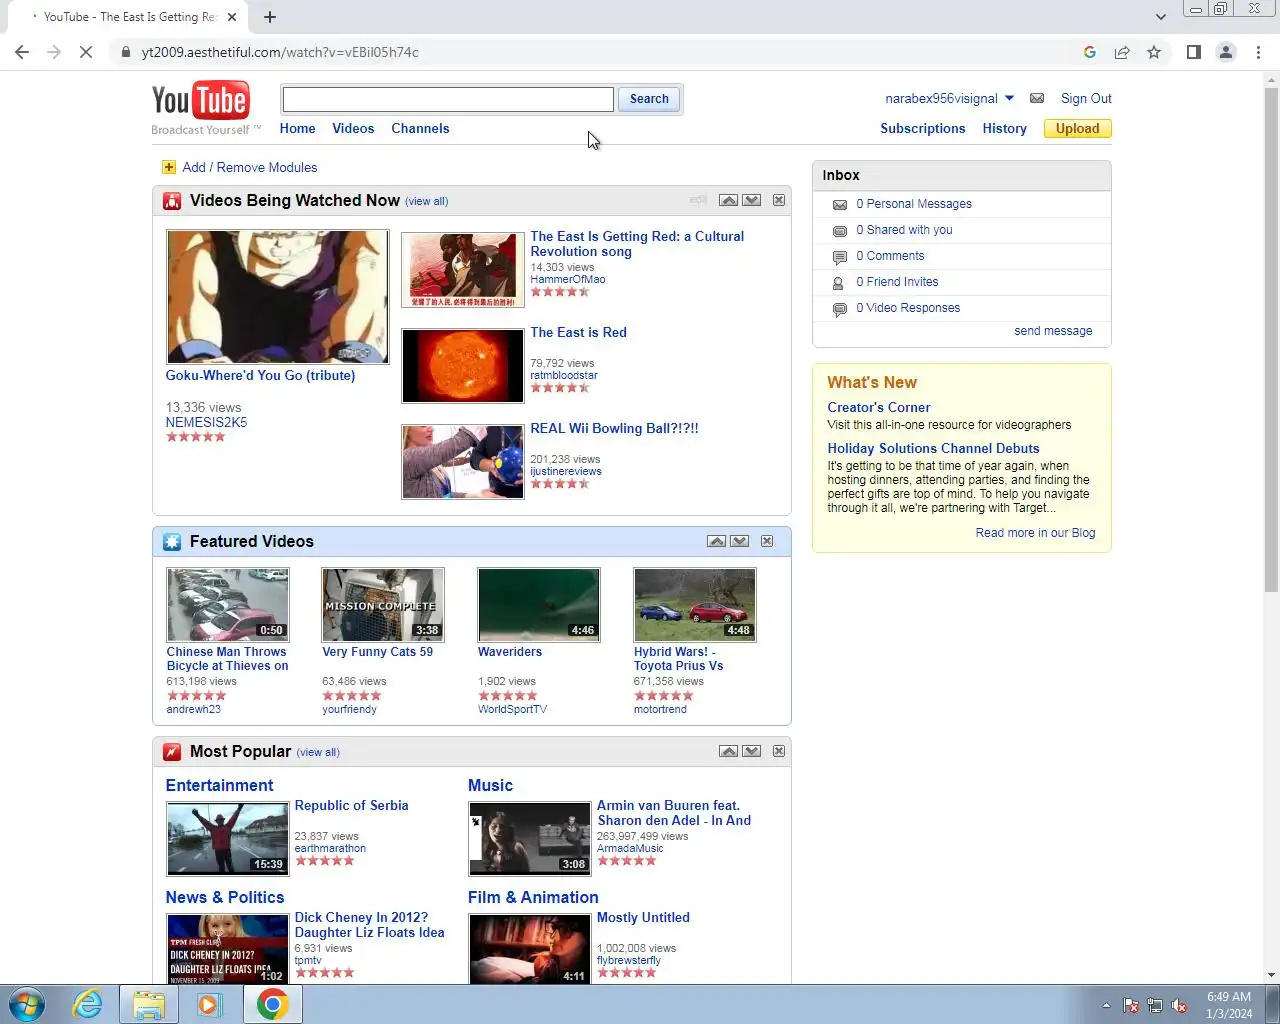Move Featured Videos module down

[x=739, y=541]
